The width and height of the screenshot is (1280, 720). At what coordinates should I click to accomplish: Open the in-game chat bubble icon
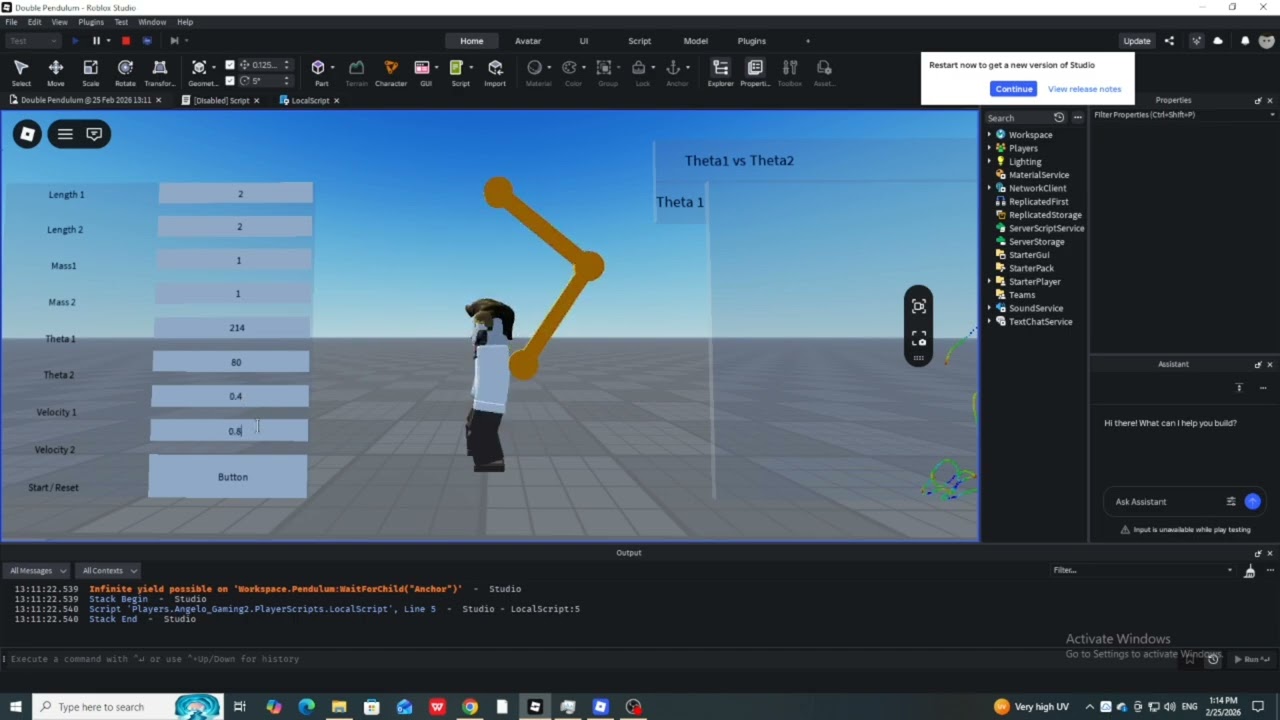coord(94,134)
